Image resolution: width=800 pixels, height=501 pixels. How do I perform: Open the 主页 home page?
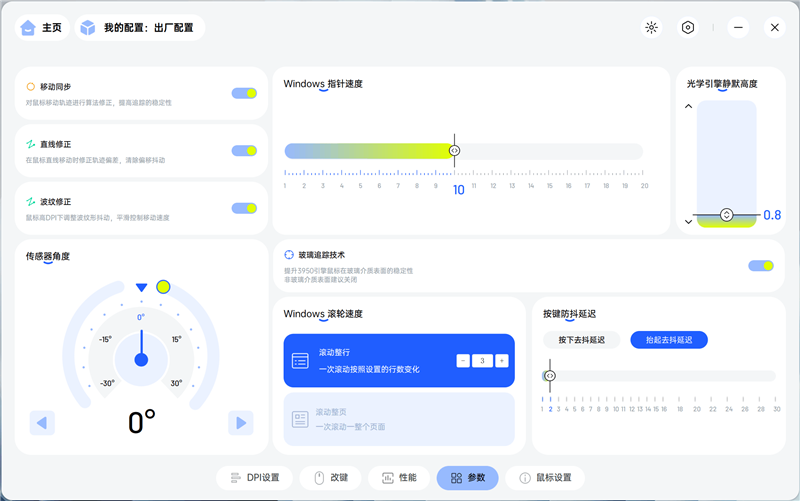[x=42, y=28]
